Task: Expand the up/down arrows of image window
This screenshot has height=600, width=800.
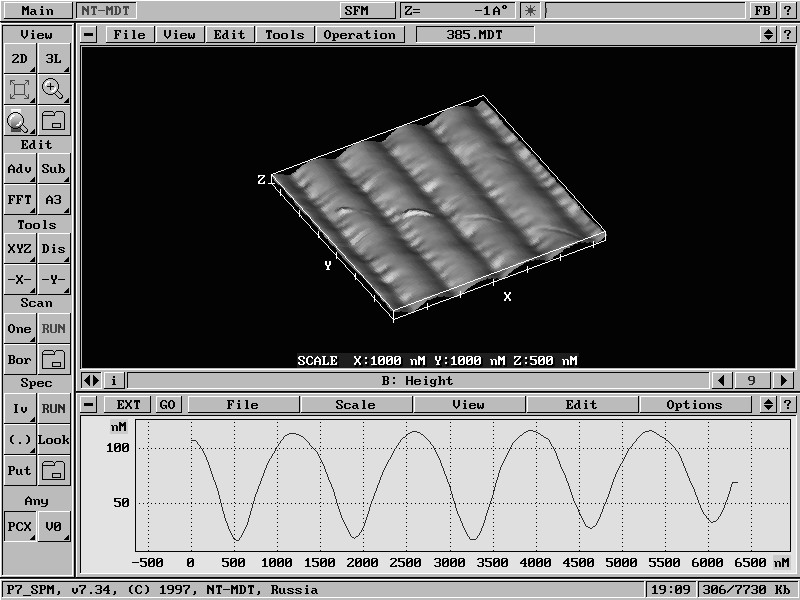Action: 769,34
